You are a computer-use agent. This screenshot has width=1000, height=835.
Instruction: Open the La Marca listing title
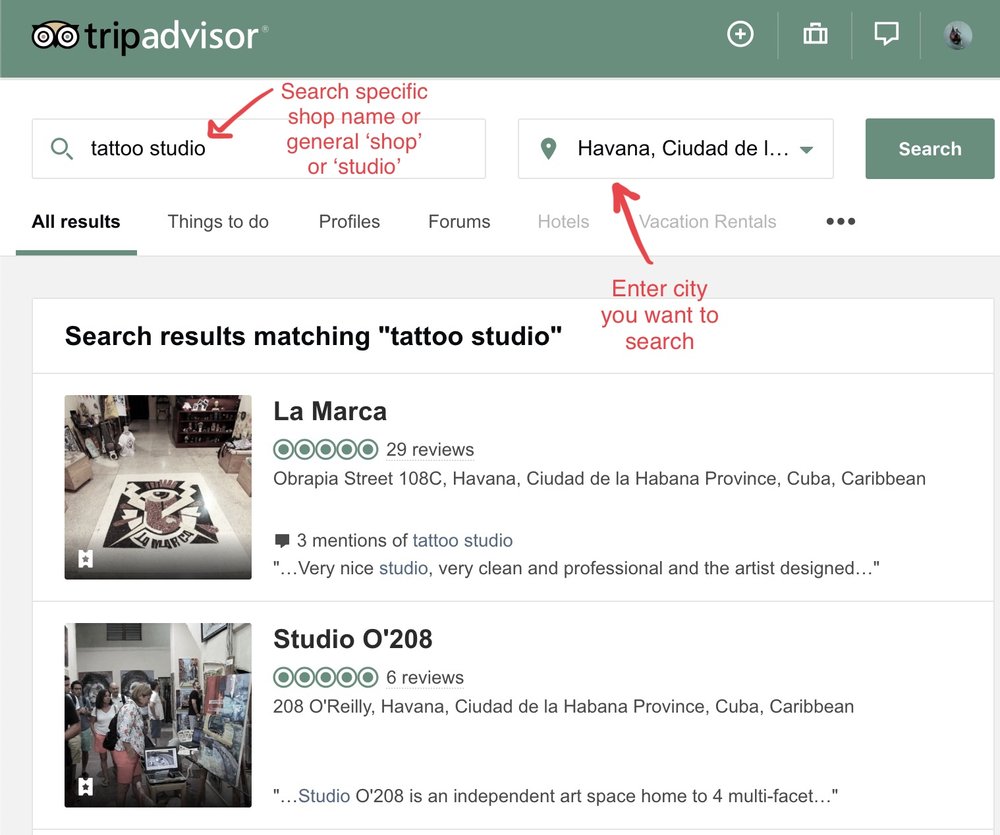tap(330, 411)
